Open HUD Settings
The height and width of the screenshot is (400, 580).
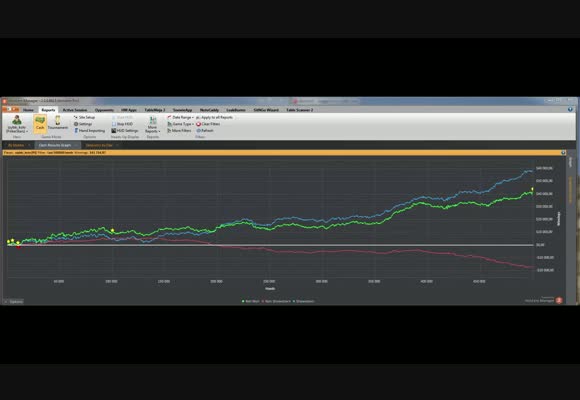click(125, 131)
